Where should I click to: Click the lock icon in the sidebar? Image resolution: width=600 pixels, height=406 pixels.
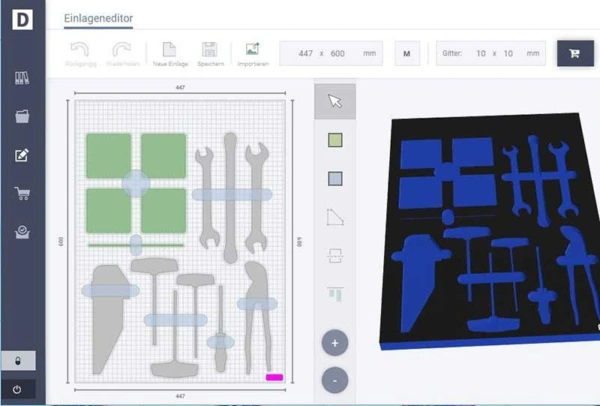[18, 360]
